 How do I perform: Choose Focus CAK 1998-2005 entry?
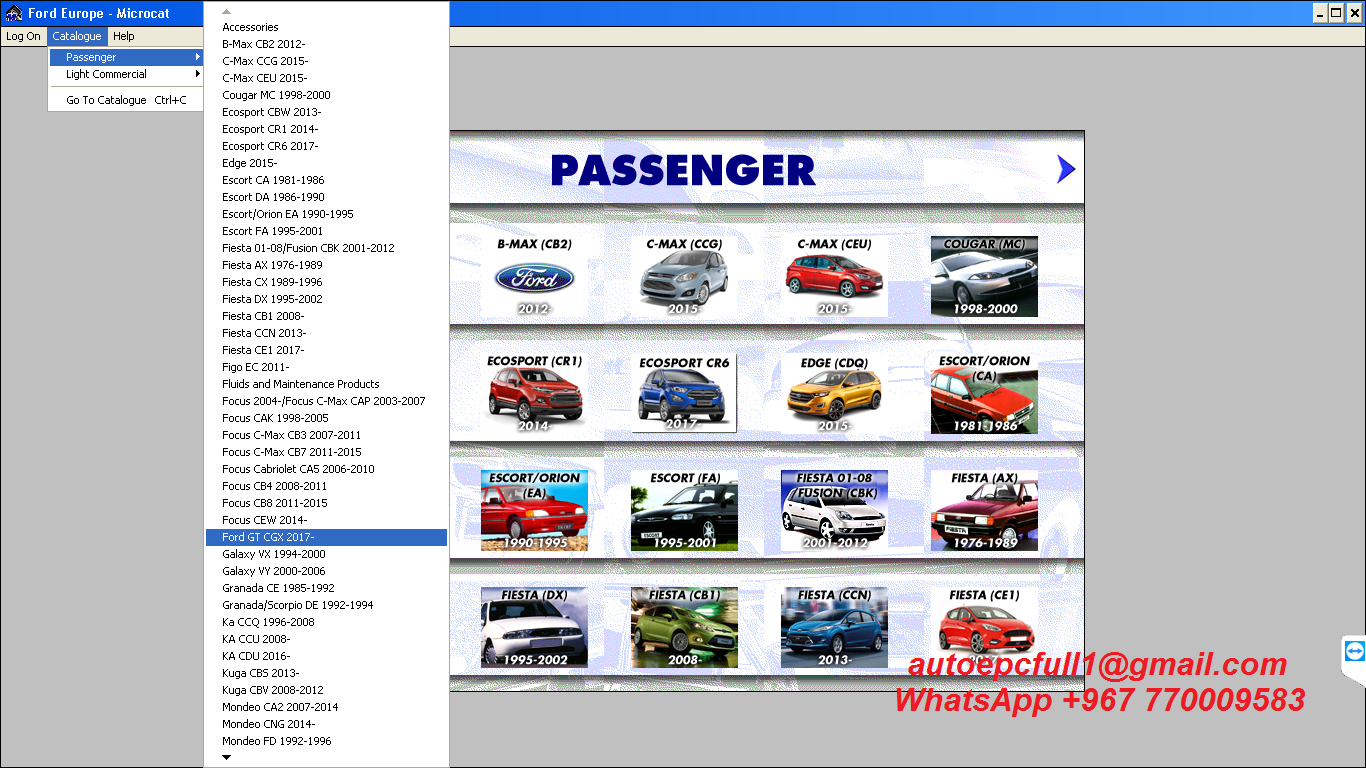coord(326,418)
